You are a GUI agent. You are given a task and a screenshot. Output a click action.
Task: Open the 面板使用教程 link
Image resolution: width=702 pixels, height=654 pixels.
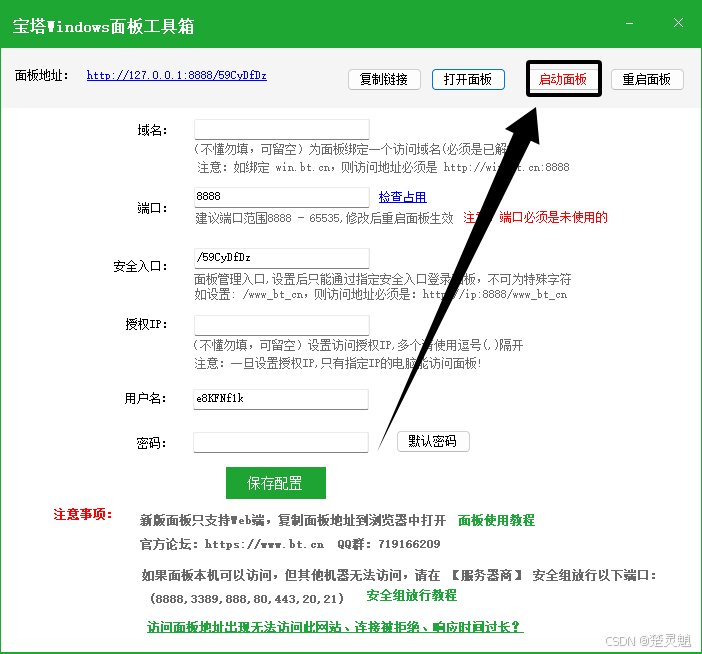click(x=496, y=520)
